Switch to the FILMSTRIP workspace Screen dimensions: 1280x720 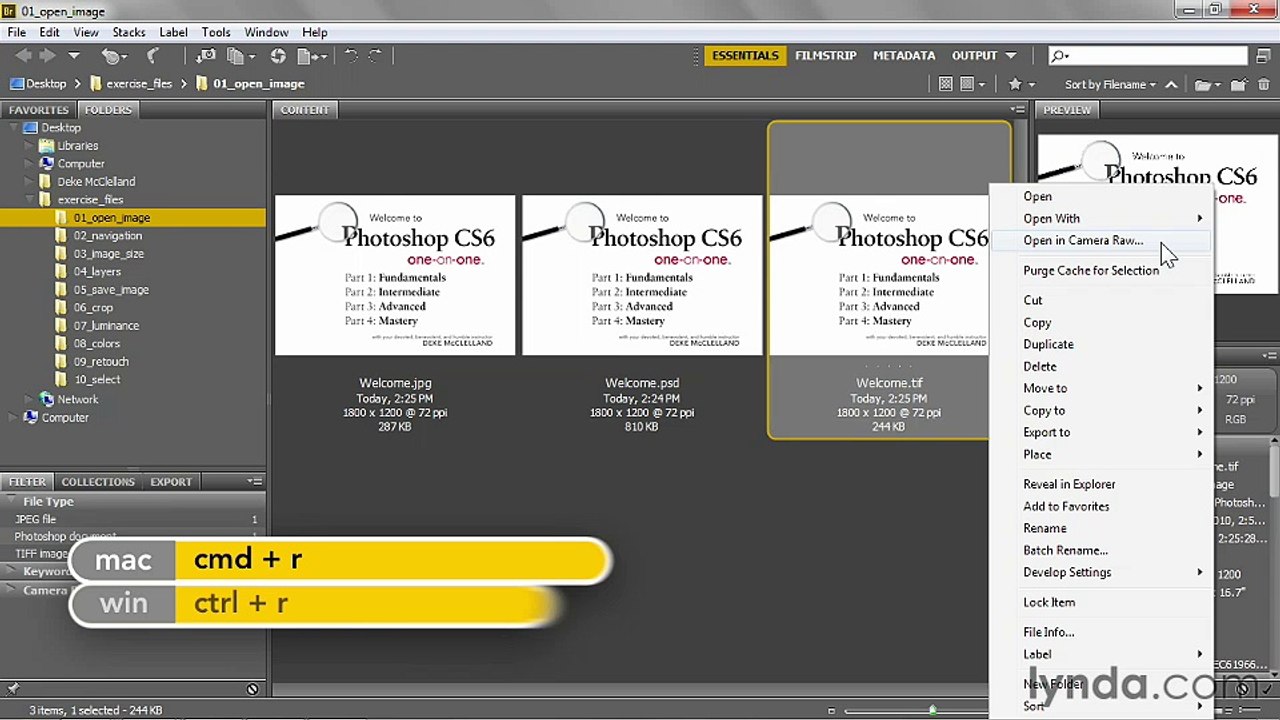[x=825, y=56]
